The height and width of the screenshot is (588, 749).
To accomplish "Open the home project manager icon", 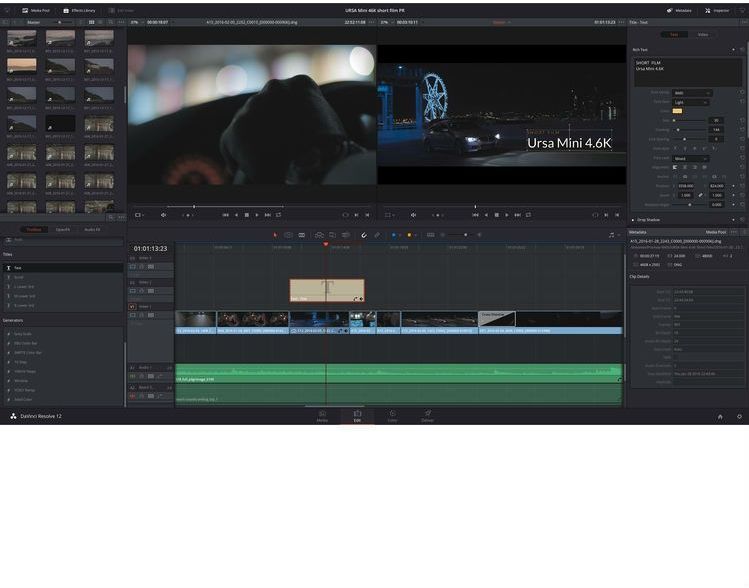I will click(720, 417).
